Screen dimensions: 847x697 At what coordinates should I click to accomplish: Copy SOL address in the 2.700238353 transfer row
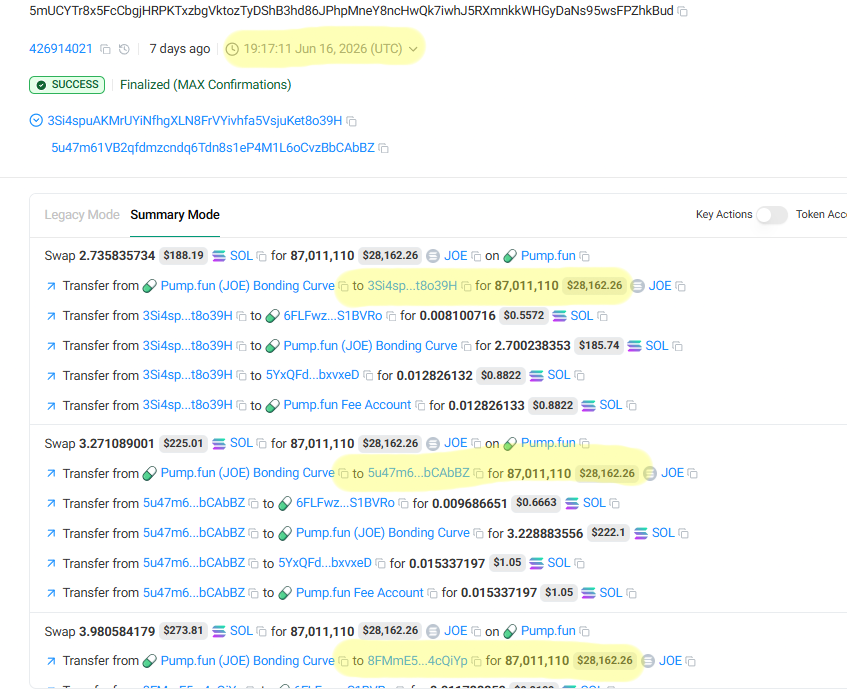[677, 346]
